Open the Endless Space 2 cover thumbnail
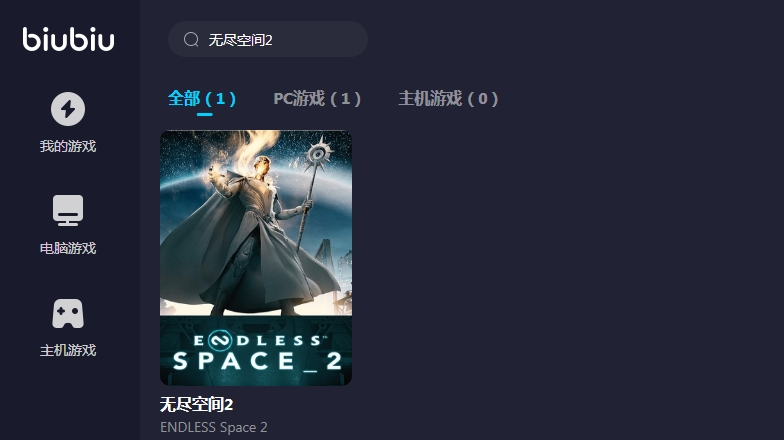 [x=256, y=258]
